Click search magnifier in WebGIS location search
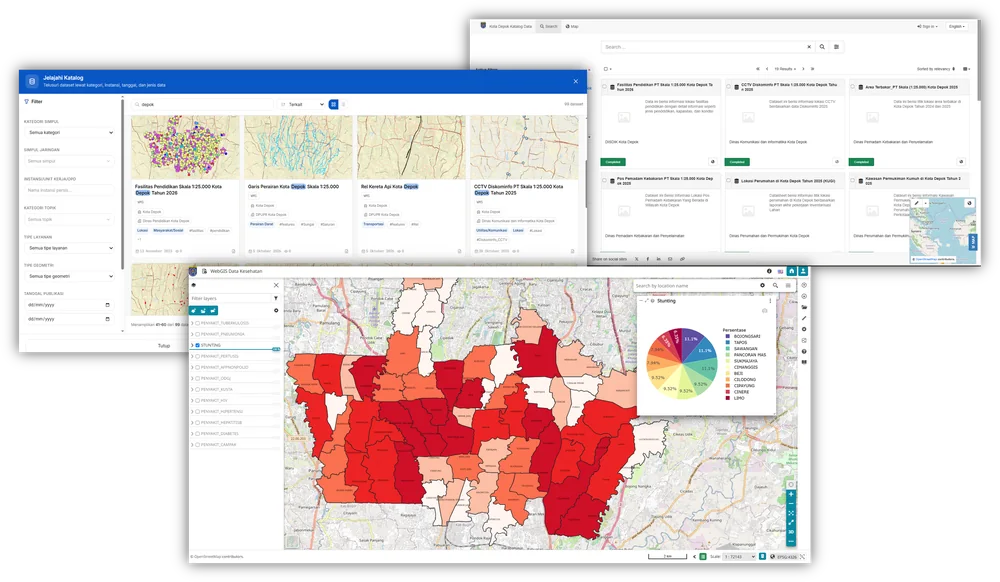The height and width of the screenshot is (582, 1000). click(776, 286)
